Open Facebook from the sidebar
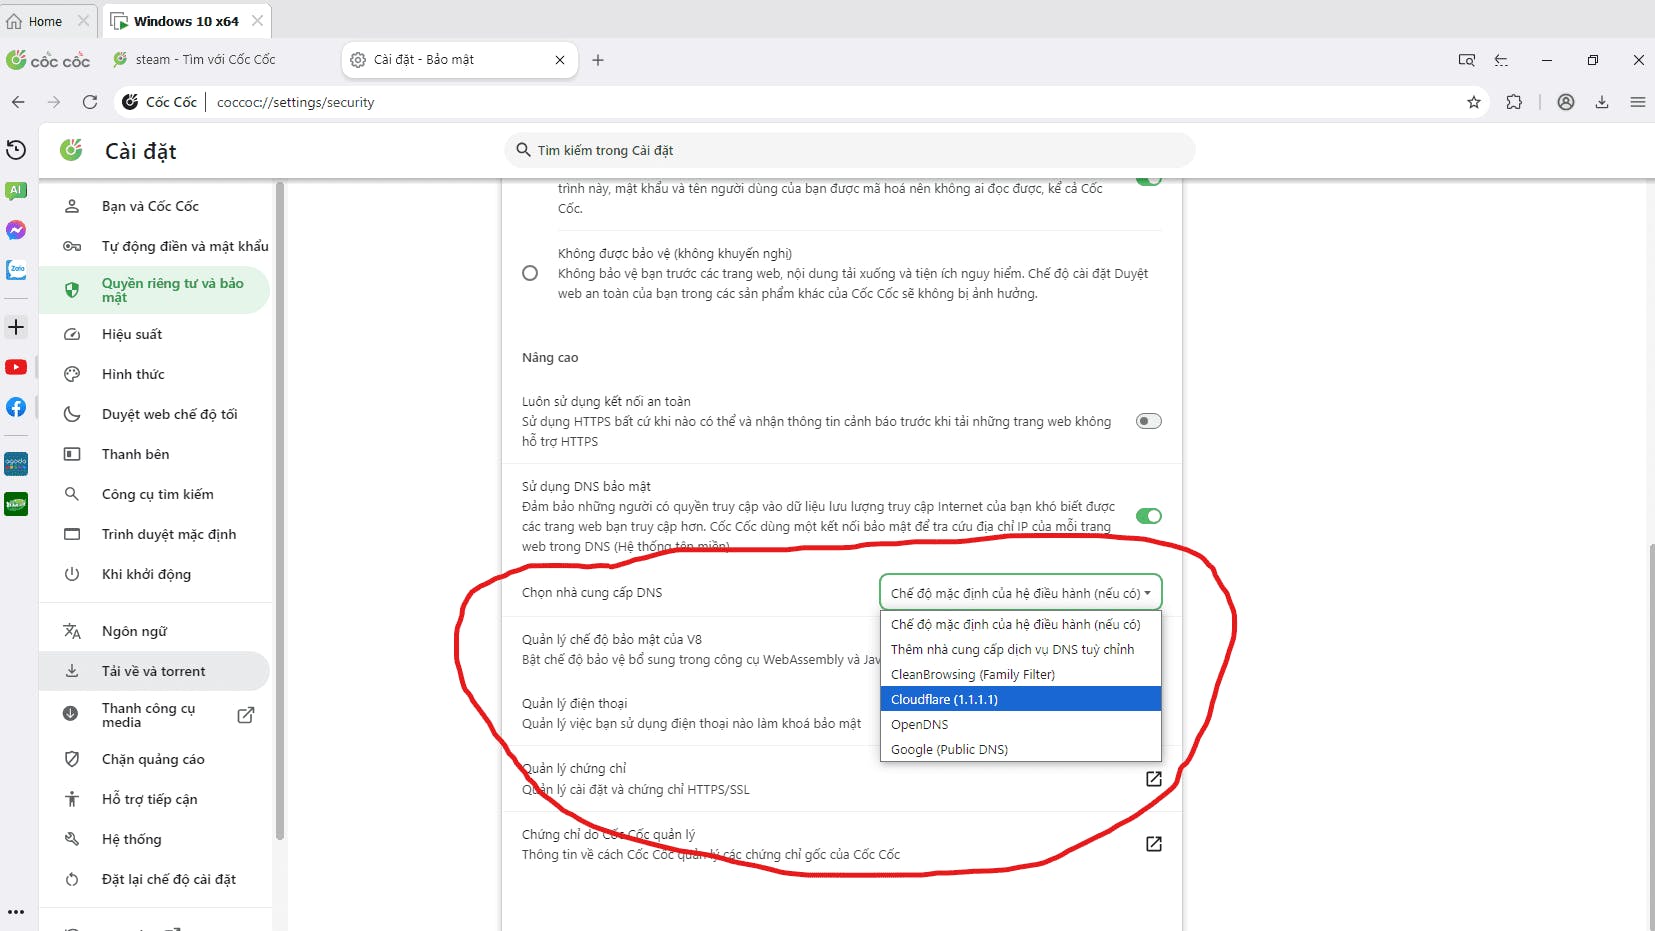Image resolution: width=1655 pixels, height=931 pixels. point(16,407)
